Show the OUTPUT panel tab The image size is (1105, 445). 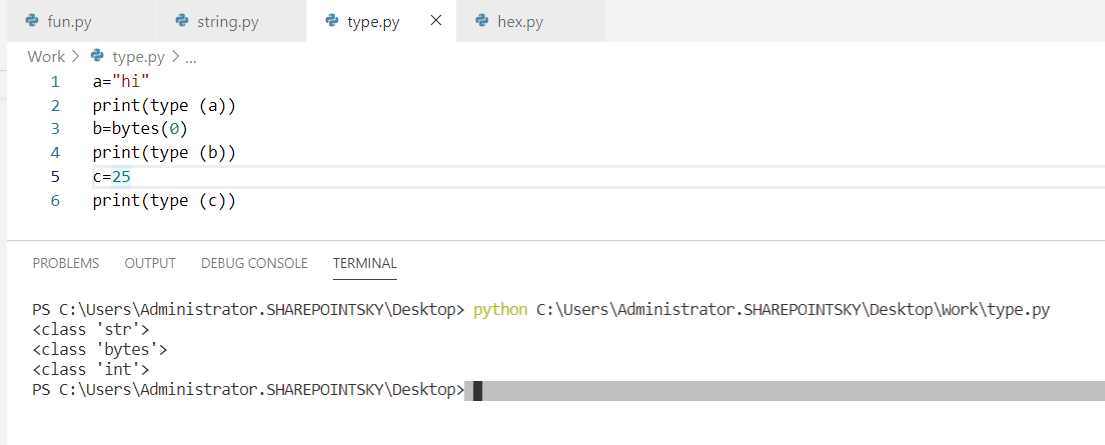pos(150,263)
